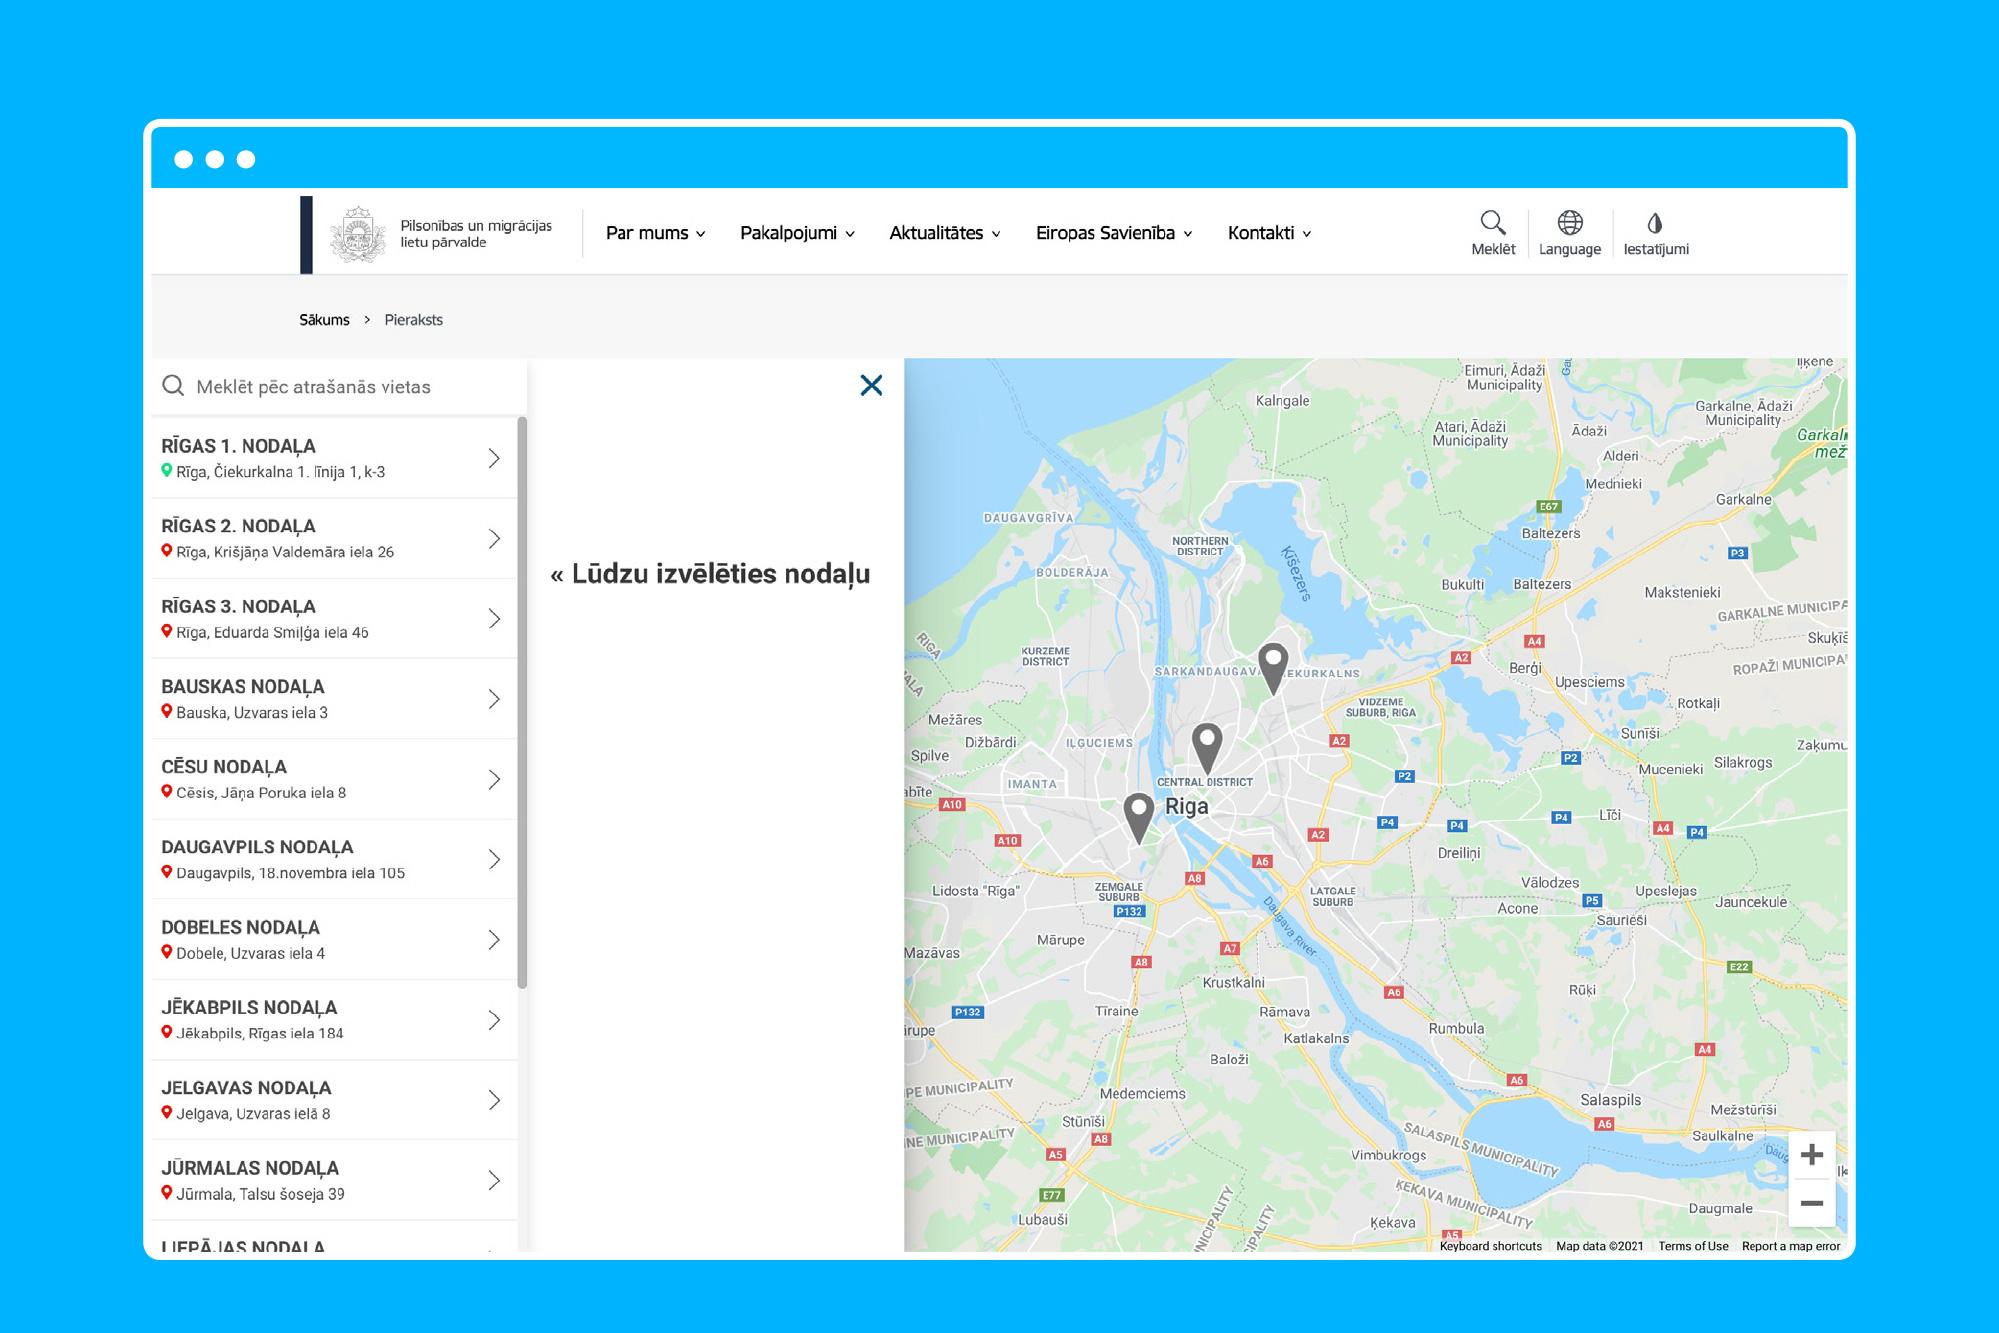
Task: Open Iestatījumi contrast settings icon
Action: point(1654,224)
